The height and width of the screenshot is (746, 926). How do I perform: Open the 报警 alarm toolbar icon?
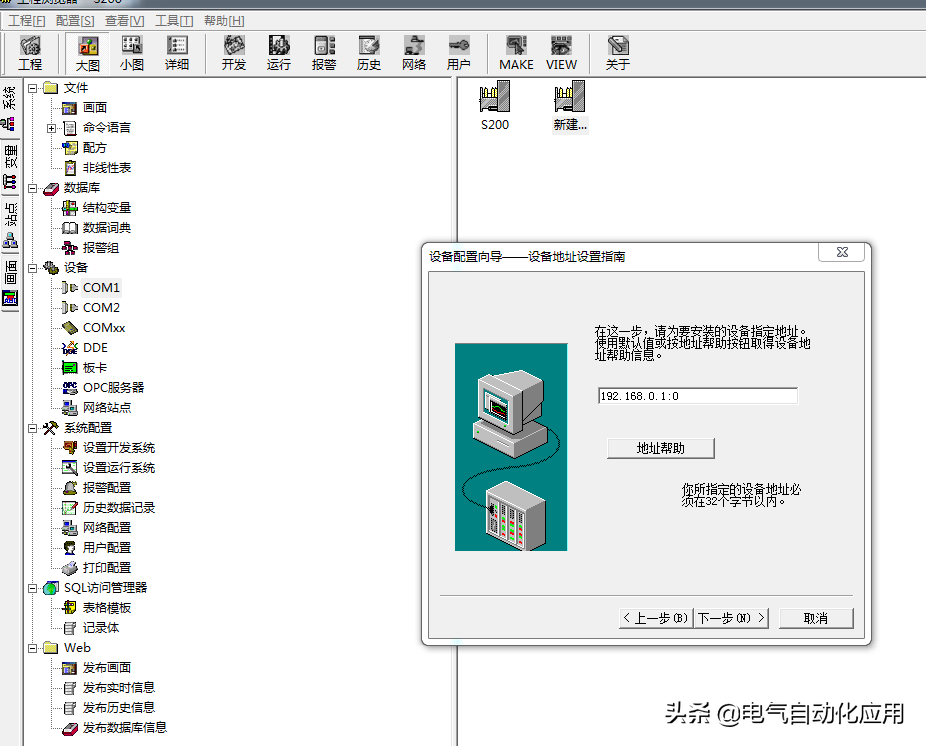coord(324,53)
